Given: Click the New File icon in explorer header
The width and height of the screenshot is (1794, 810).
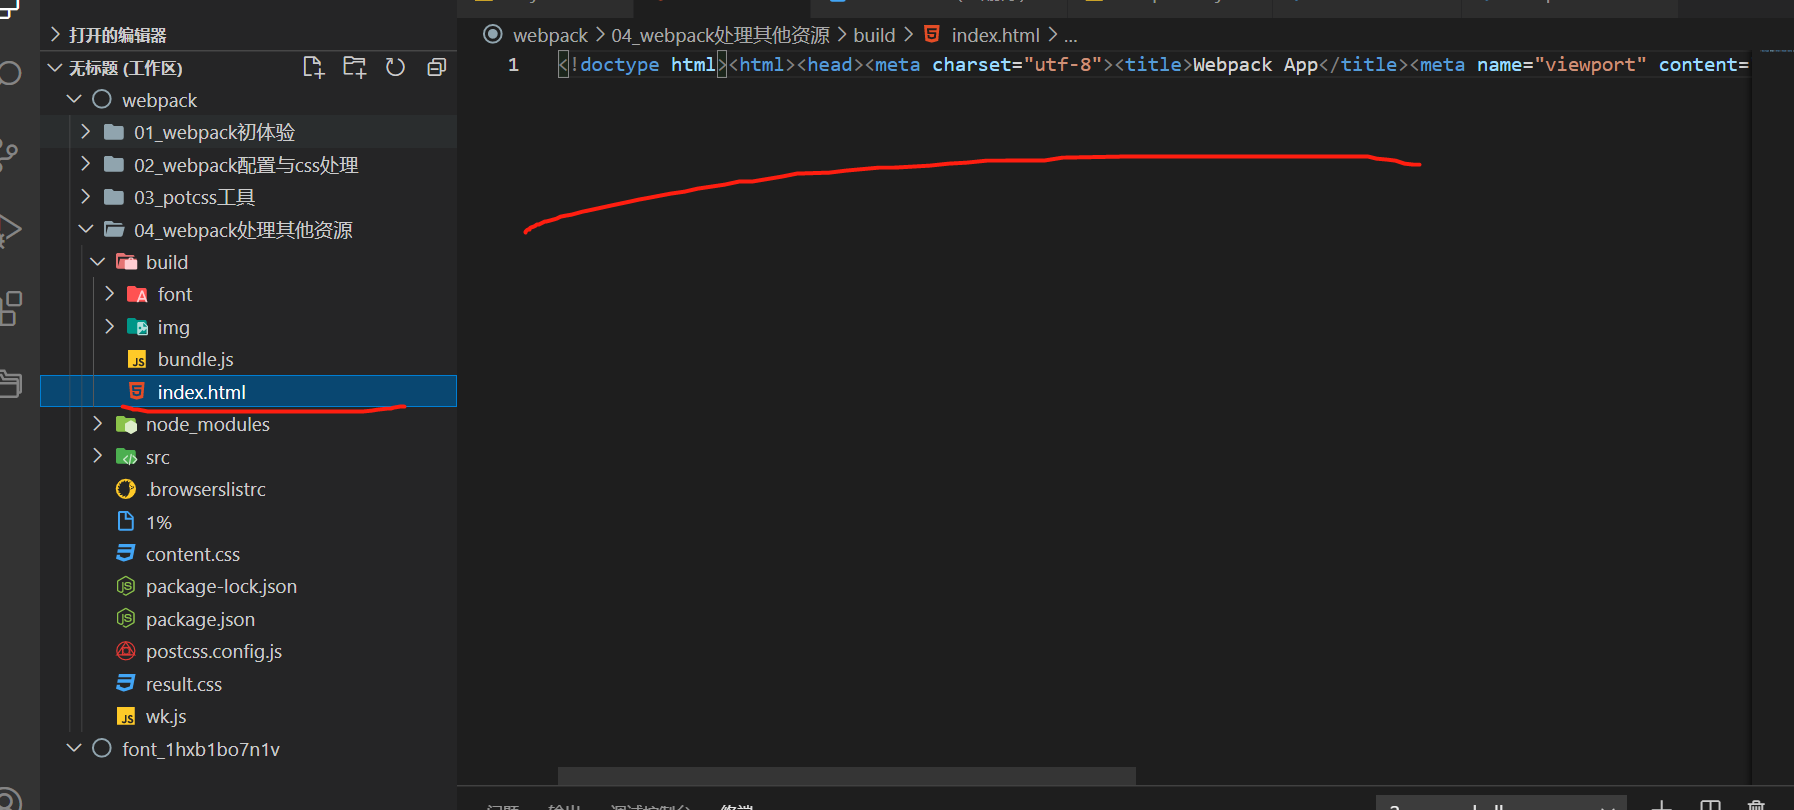Looking at the screenshot, I should click(314, 67).
